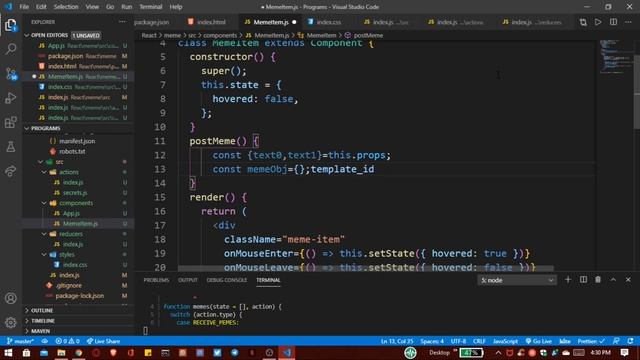640x360 pixels.
Task: Switch to the OUTPUT panel tab
Action: click(x=188, y=280)
